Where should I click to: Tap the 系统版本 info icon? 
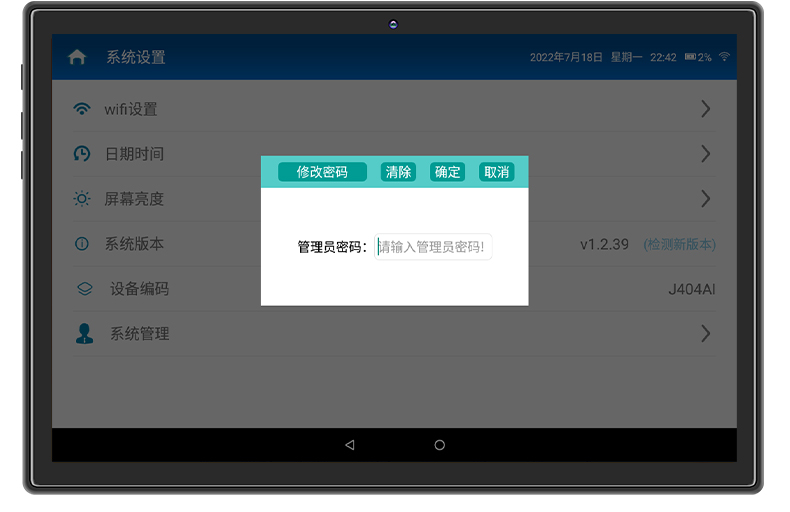click(82, 244)
